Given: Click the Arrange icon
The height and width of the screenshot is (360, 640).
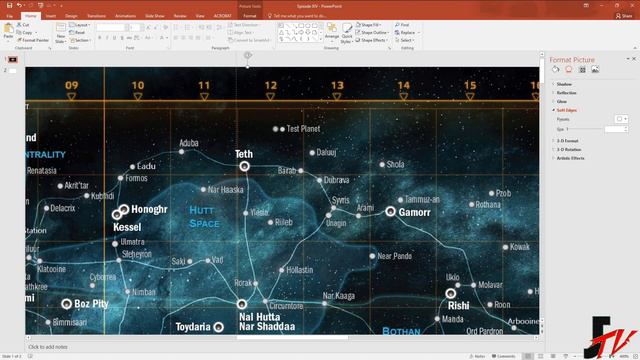Looking at the screenshot, I should pyautogui.click(x=332, y=32).
